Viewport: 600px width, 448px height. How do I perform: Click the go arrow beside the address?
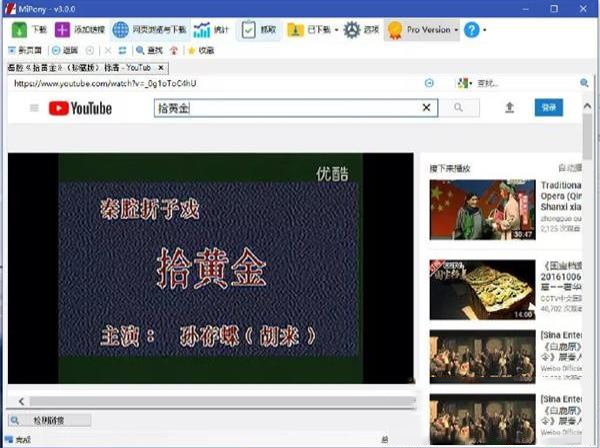[429, 83]
